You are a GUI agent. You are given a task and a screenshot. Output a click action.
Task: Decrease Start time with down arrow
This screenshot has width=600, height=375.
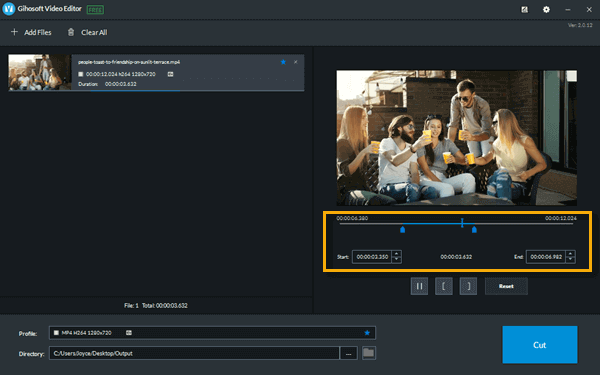pos(397,260)
